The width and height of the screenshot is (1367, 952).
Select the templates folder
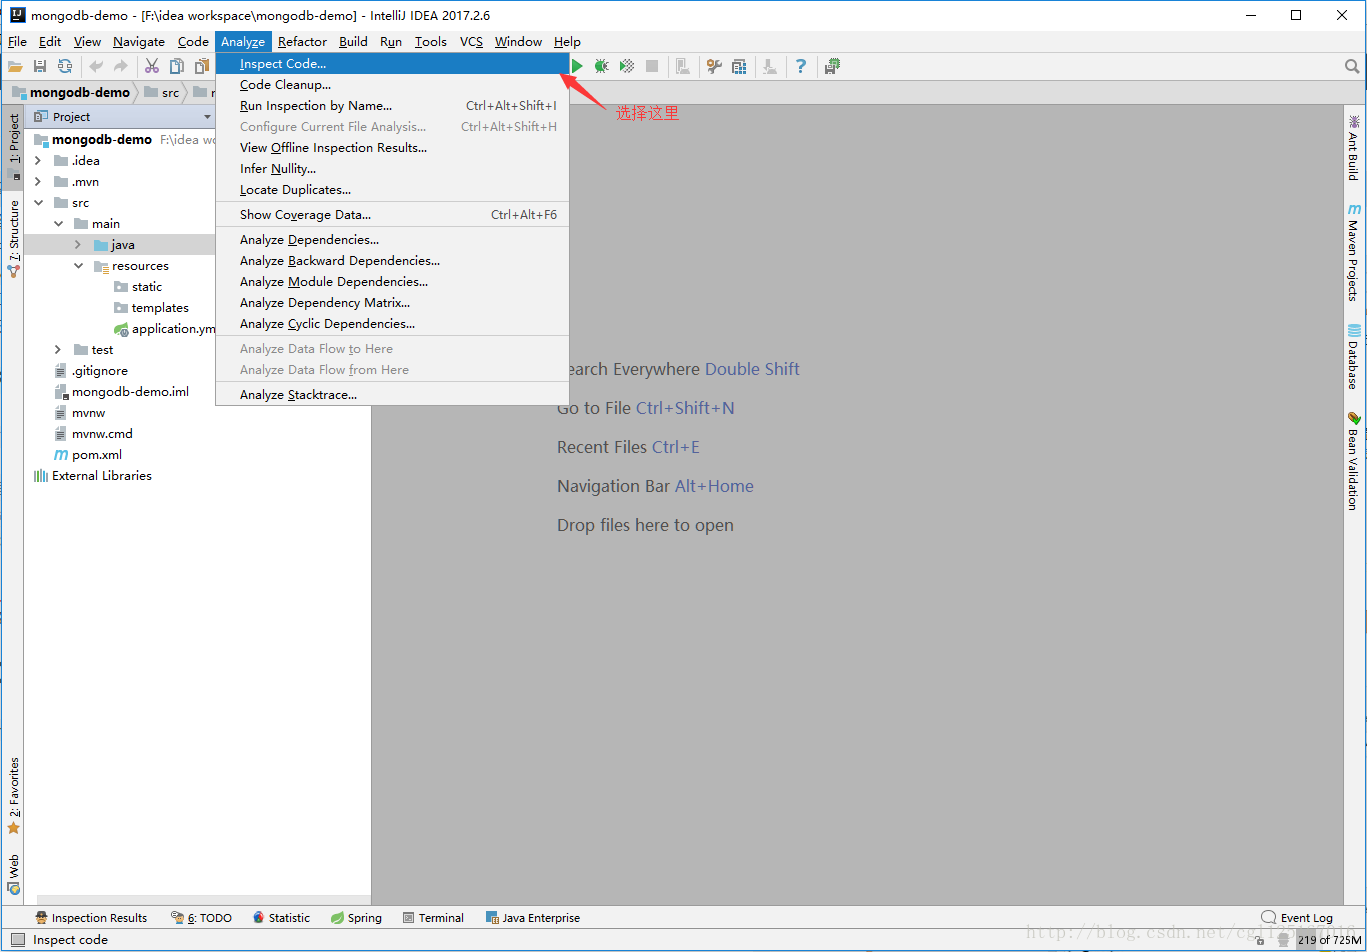pyautogui.click(x=151, y=308)
